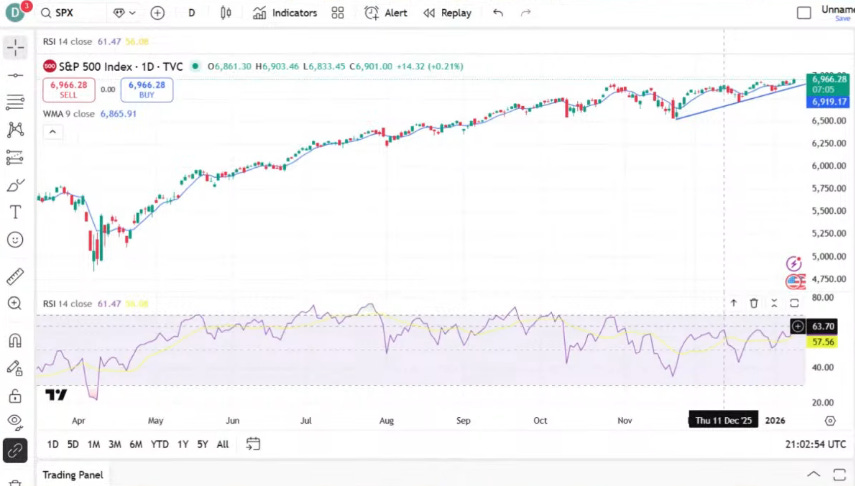Select the Text annotation tool

point(15,212)
